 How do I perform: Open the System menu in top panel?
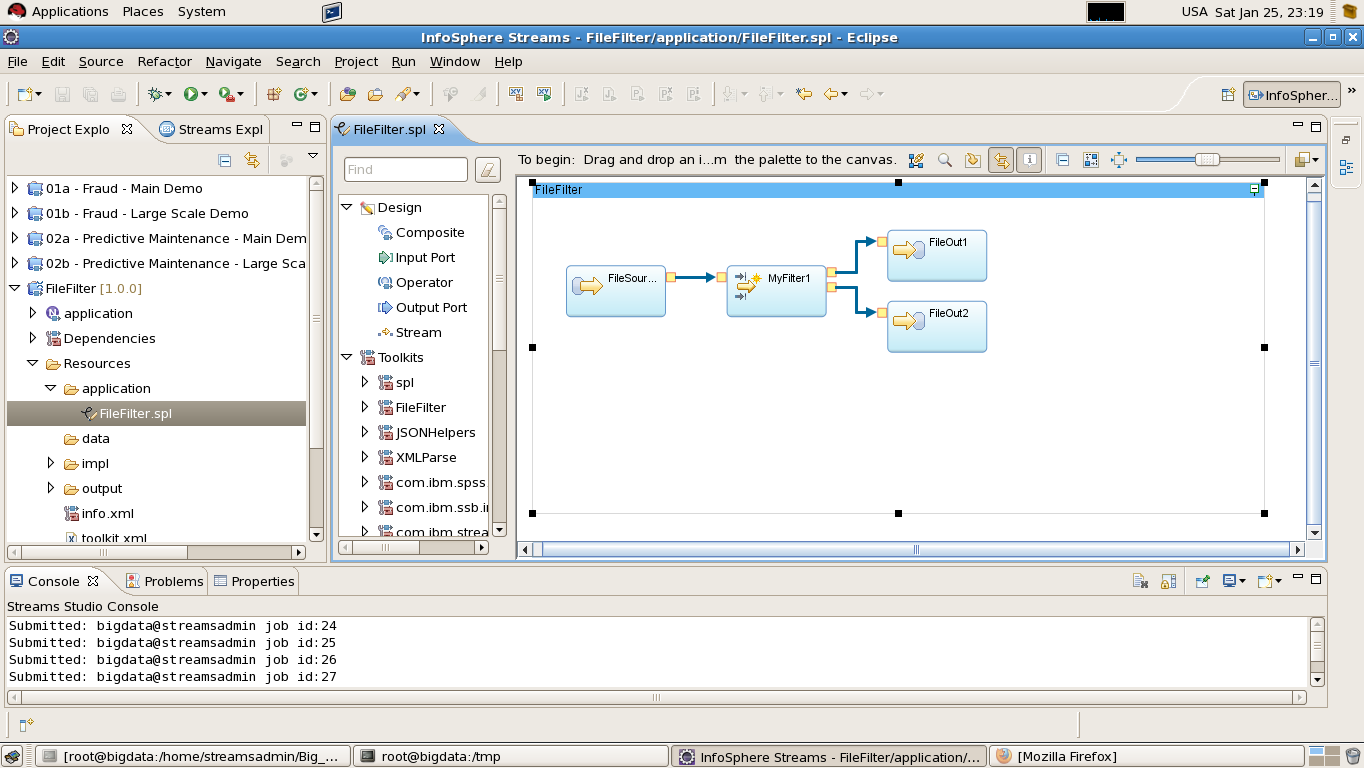pos(201,12)
